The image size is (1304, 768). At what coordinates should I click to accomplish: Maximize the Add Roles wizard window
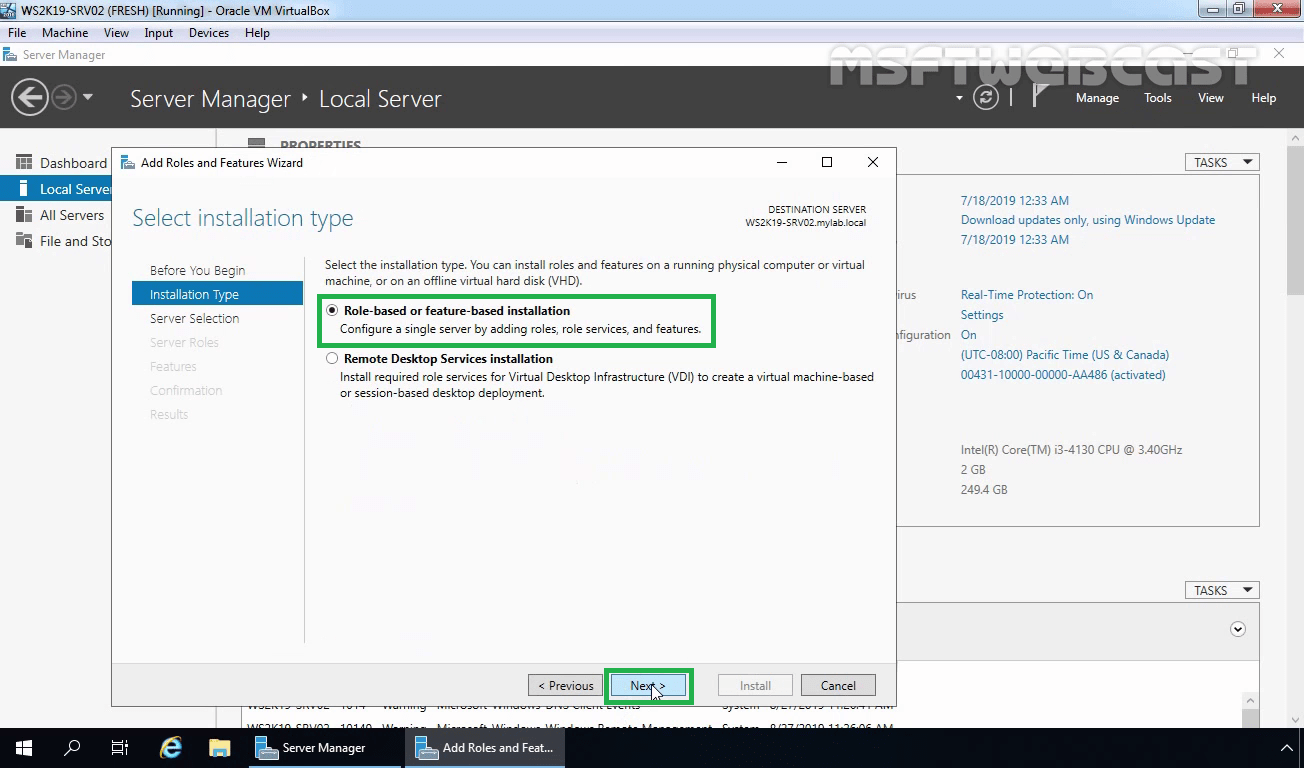(827, 162)
